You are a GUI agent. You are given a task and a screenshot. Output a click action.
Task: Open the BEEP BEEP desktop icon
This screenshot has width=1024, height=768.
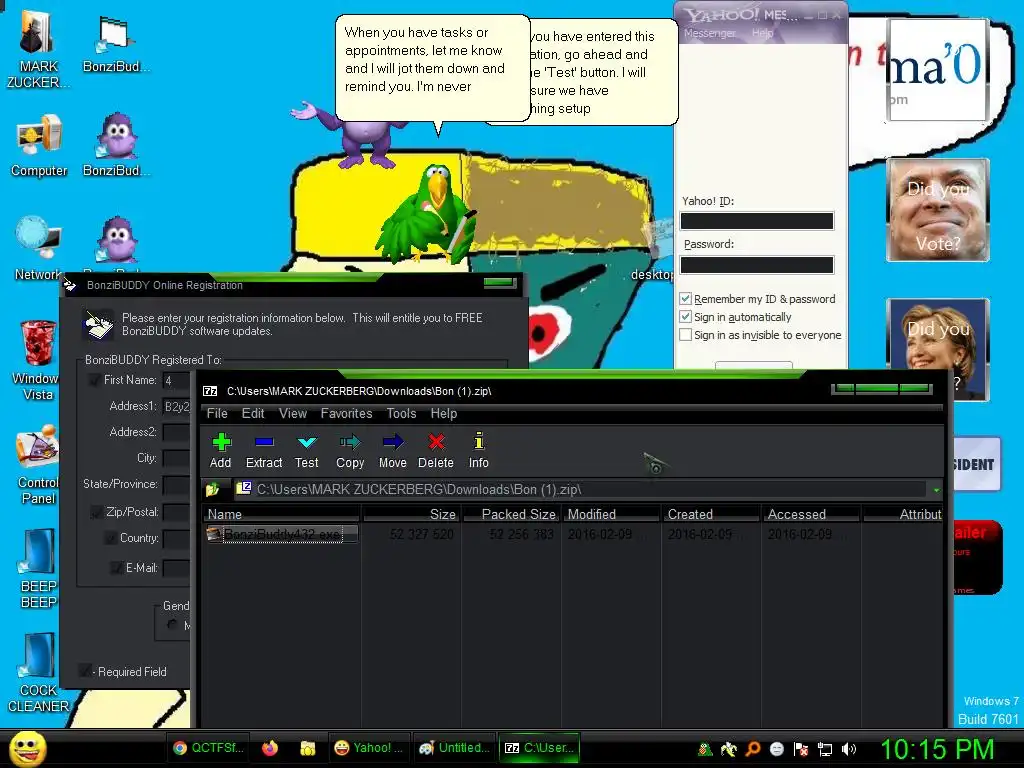(38, 568)
